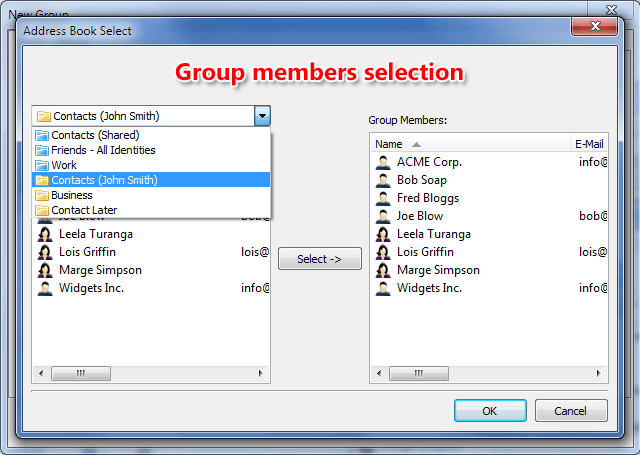Click the Contact Later yellow folder icon
This screenshot has height=455, width=640.
click(x=42, y=210)
